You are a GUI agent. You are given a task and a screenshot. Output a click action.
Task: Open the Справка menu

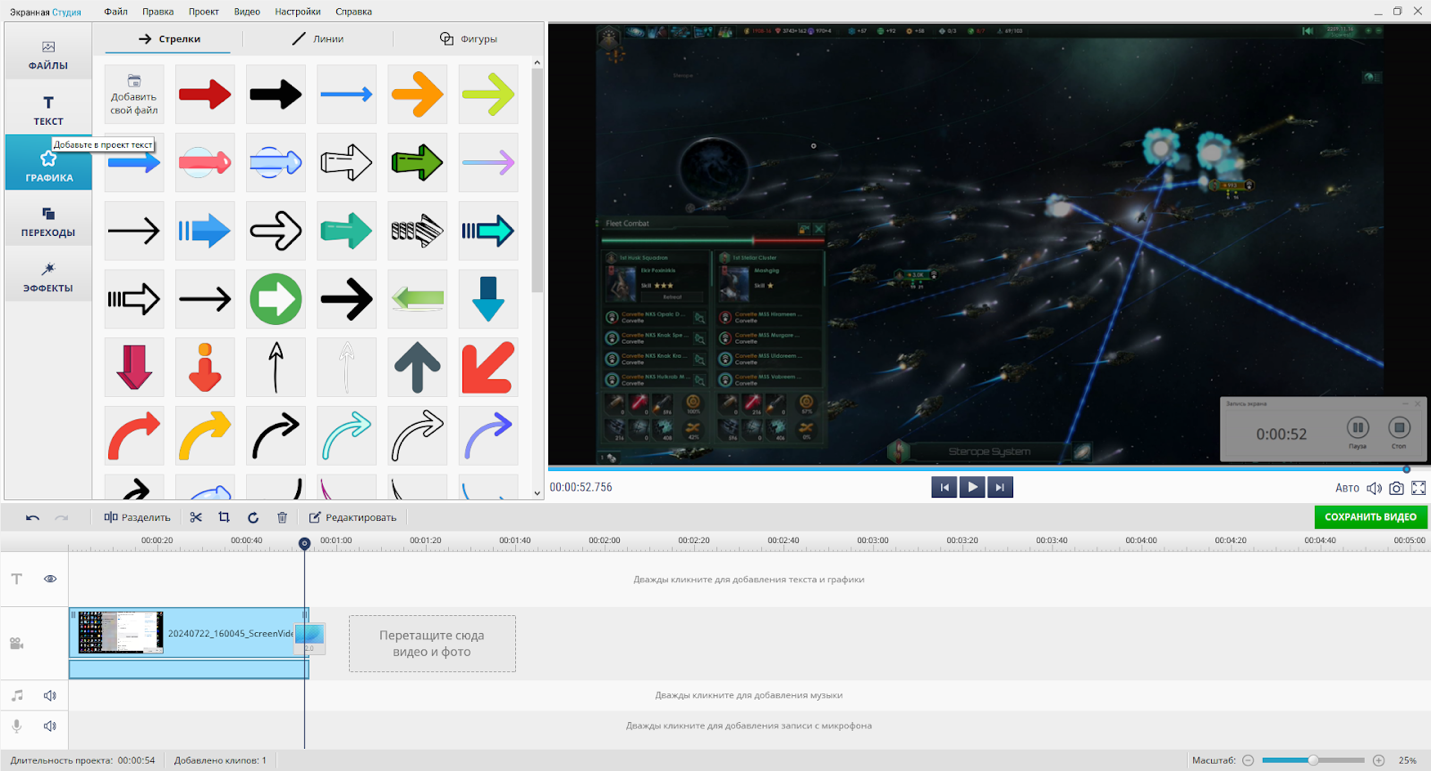tap(353, 12)
